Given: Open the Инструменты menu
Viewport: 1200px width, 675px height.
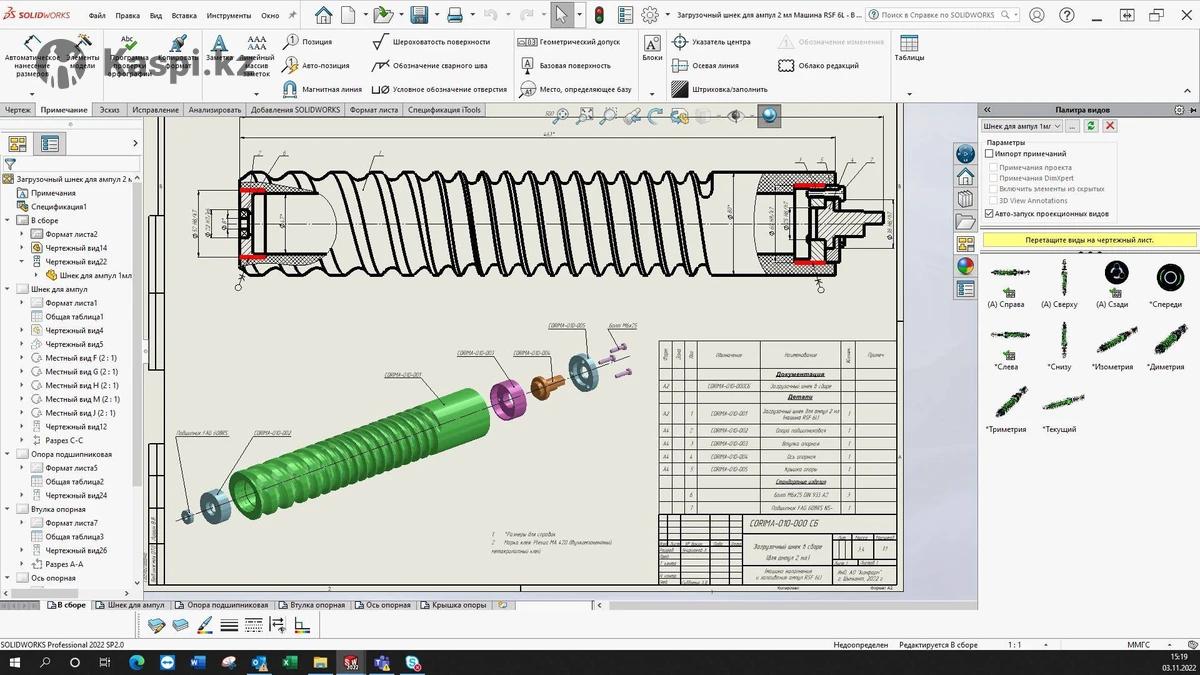Looking at the screenshot, I should [229, 16].
